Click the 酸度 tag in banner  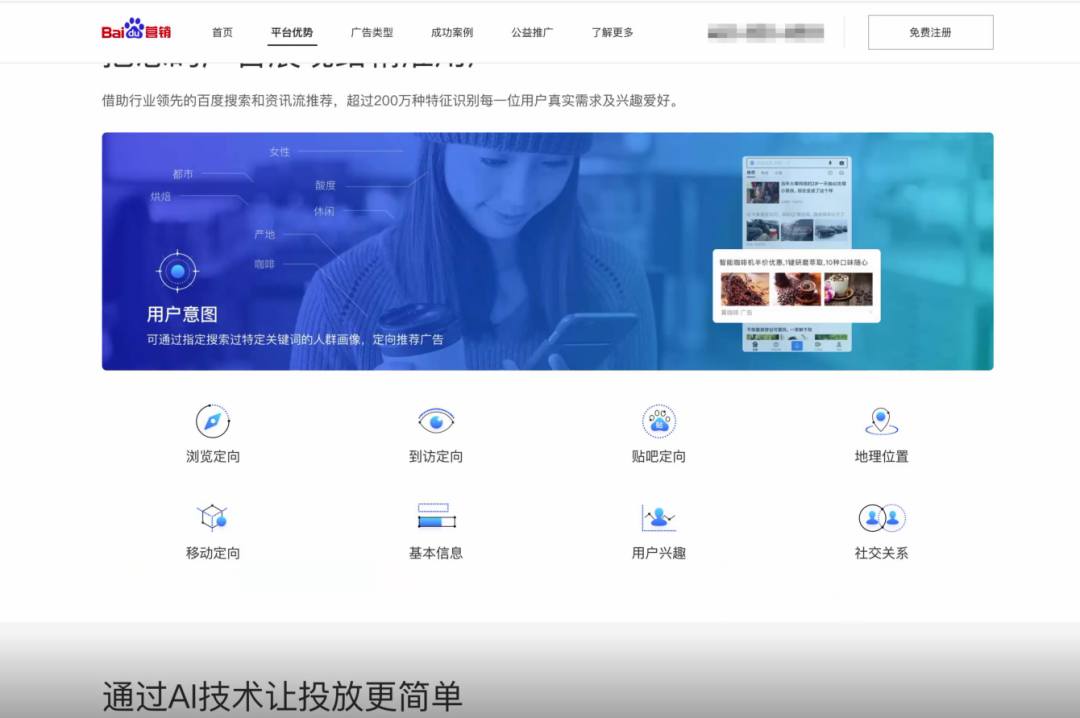pyautogui.click(x=326, y=185)
